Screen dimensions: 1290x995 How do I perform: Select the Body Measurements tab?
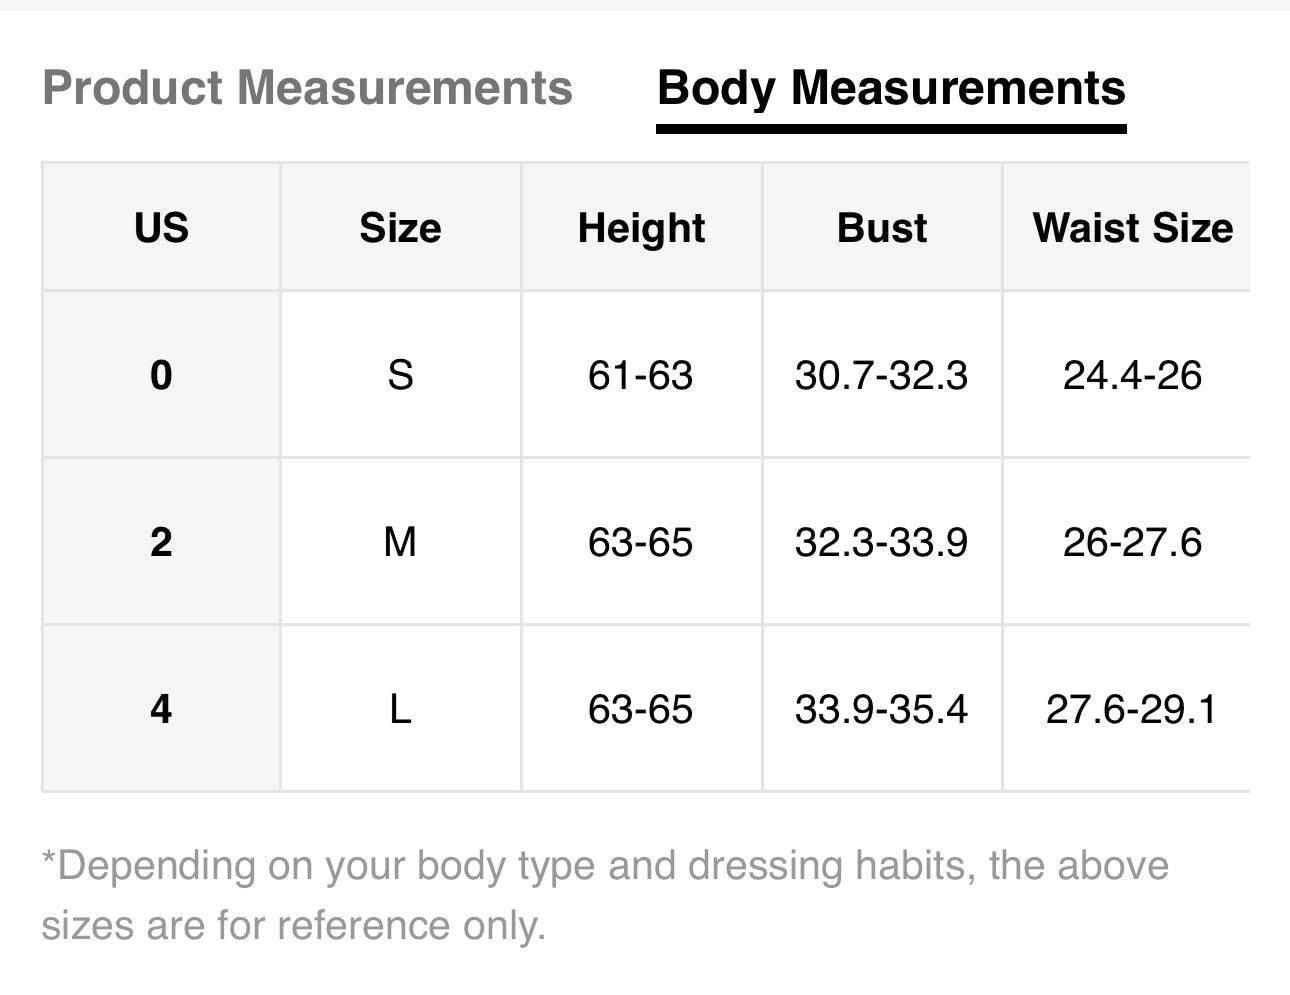click(891, 88)
